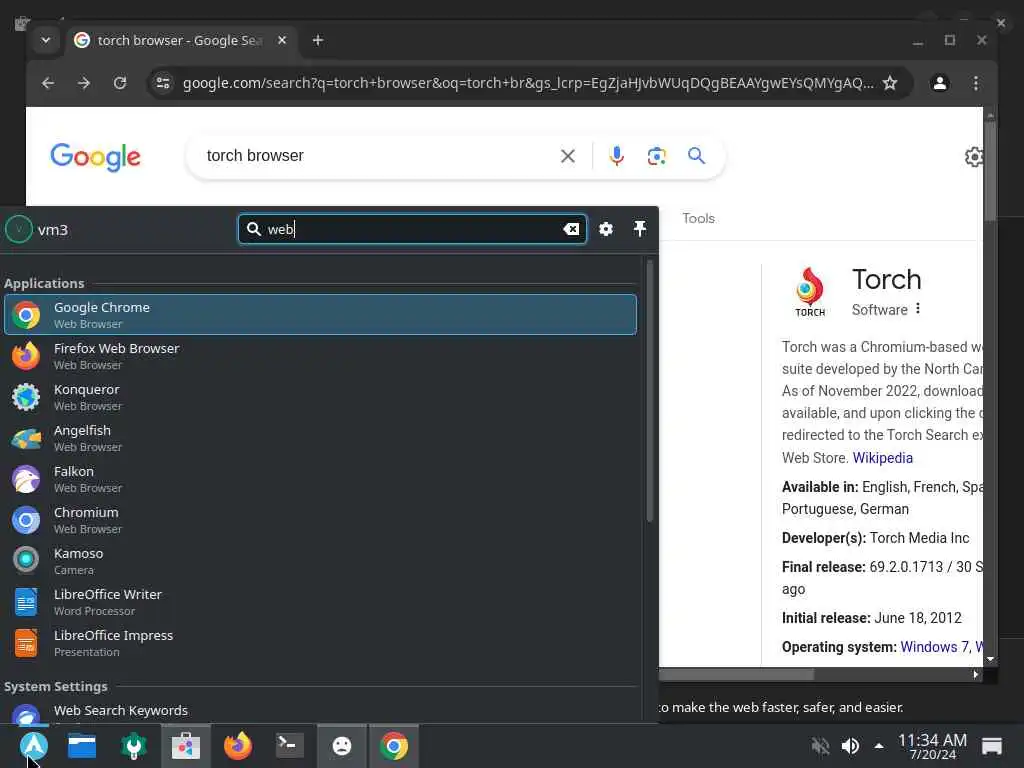
Task: Reload the current Chrome page
Action: (x=120, y=83)
